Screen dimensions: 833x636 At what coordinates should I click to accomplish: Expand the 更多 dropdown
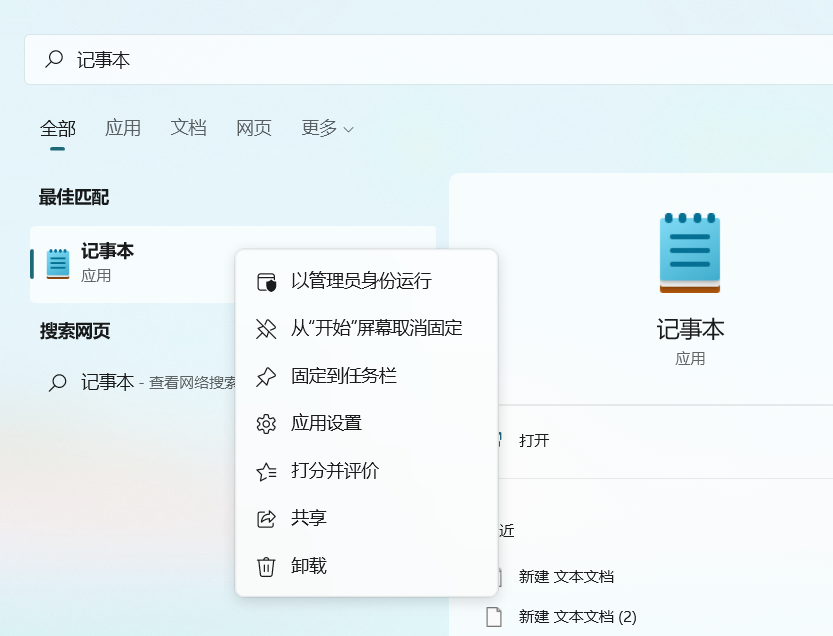[327, 128]
